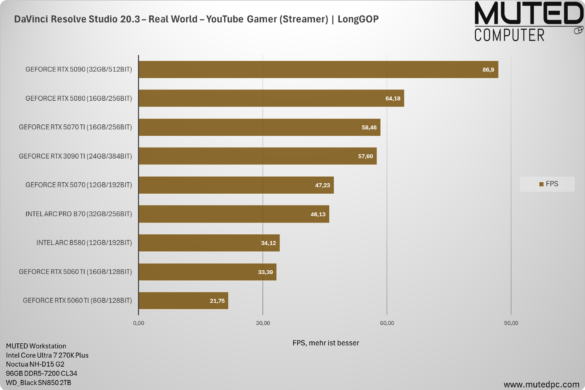The width and height of the screenshot is (585, 390).
Task: Click the ARC B580 bar with value 34,12
Action: click(209, 243)
